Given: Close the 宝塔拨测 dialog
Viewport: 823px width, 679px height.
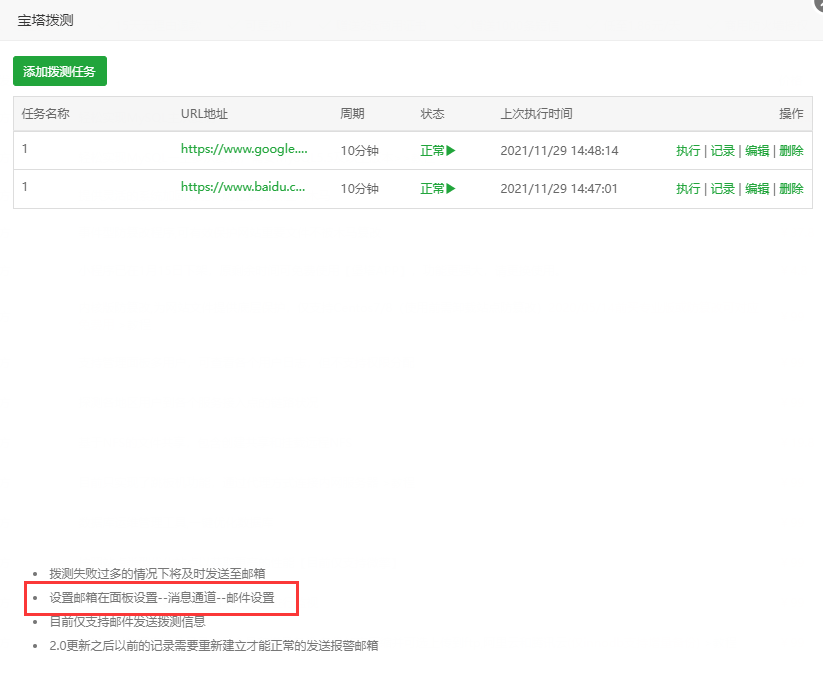Looking at the screenshot, I should coord(817,3).
